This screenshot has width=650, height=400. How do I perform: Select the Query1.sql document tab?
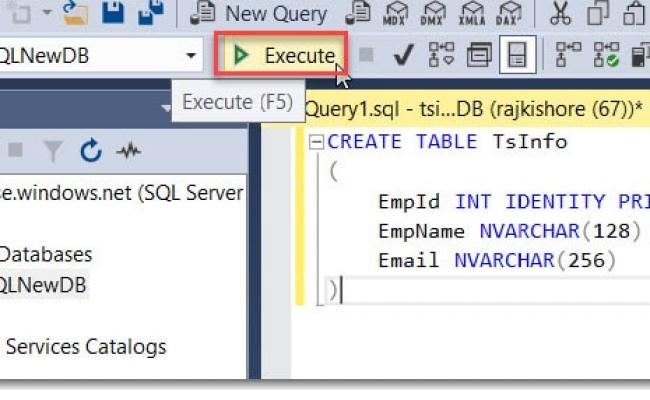point(474,109)
